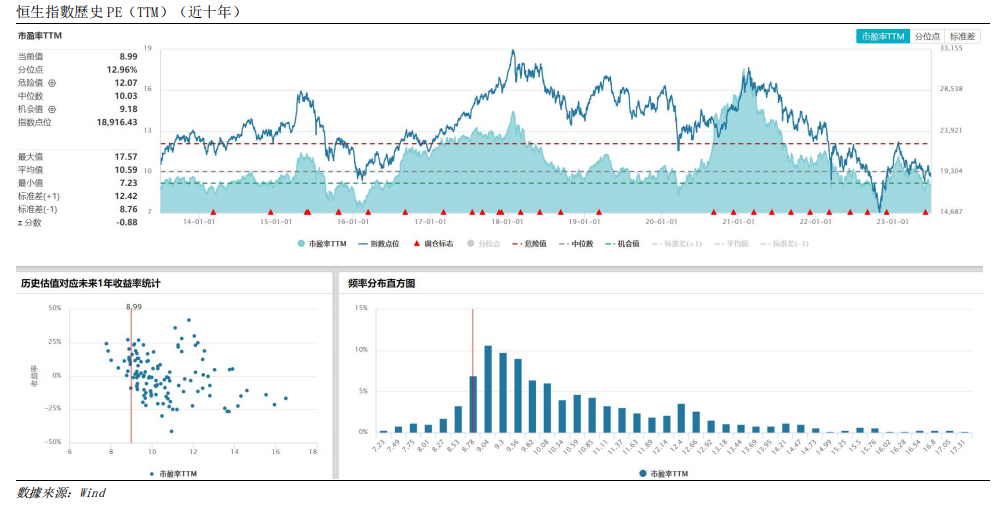Click the 14,687 right axis label
The width and height of the screenshot is (998, 513).
(x=951, y=211)
